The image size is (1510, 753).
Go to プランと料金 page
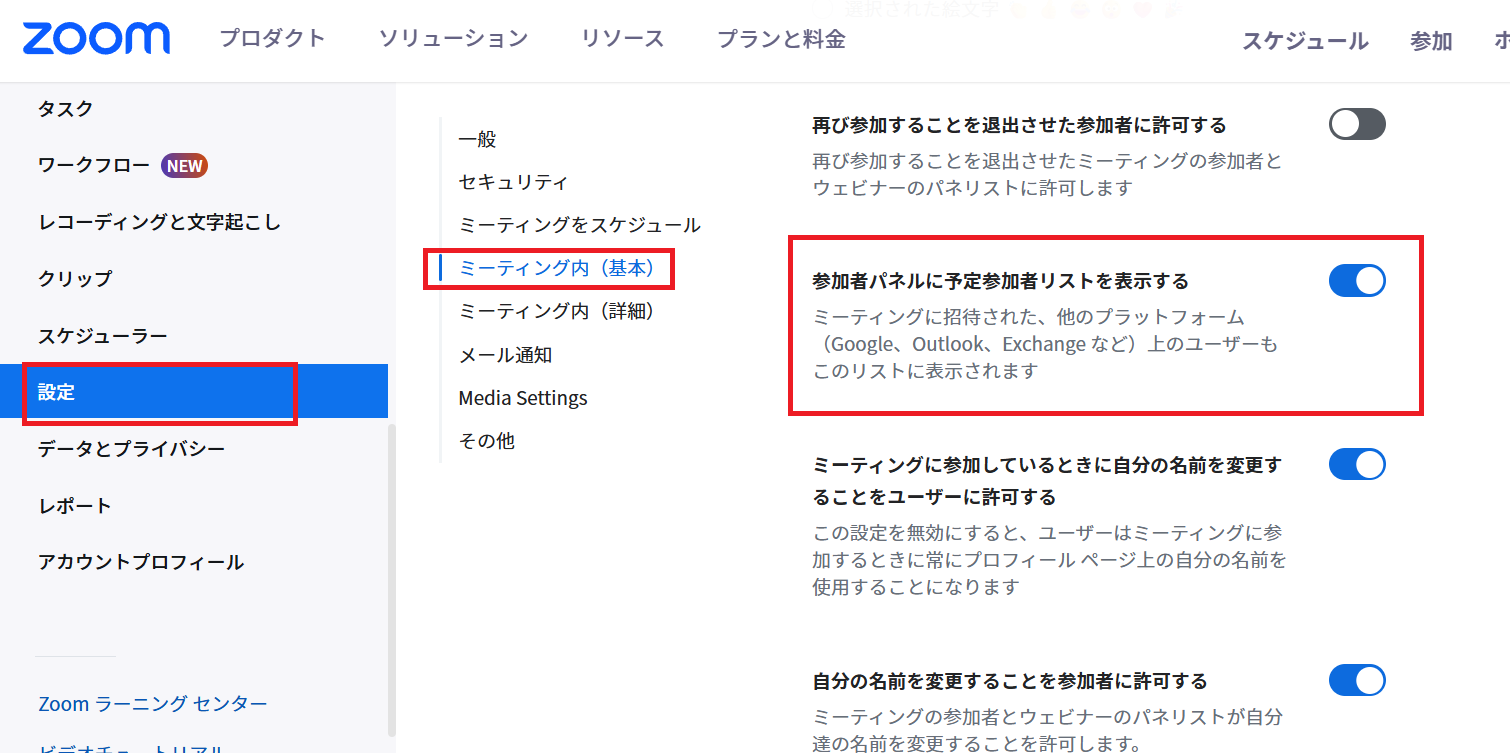point(781,39)
